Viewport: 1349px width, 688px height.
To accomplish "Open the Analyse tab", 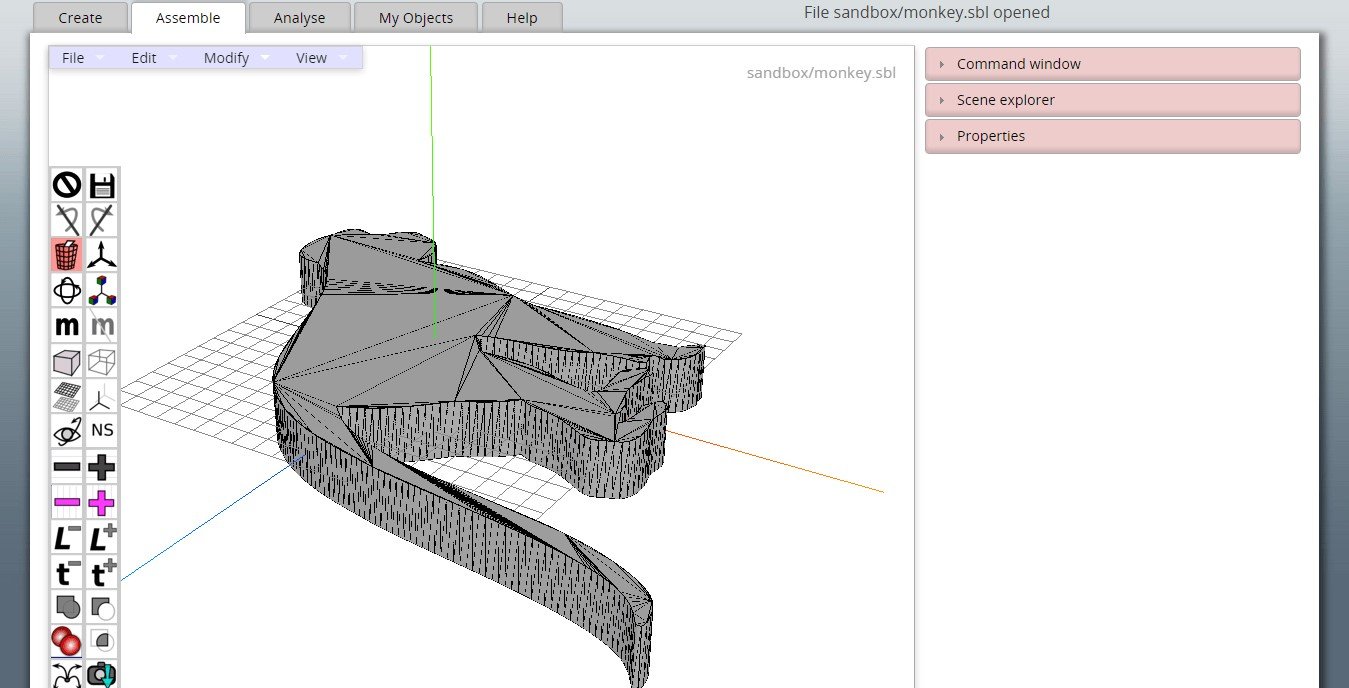I will click(x=300, y=17).
